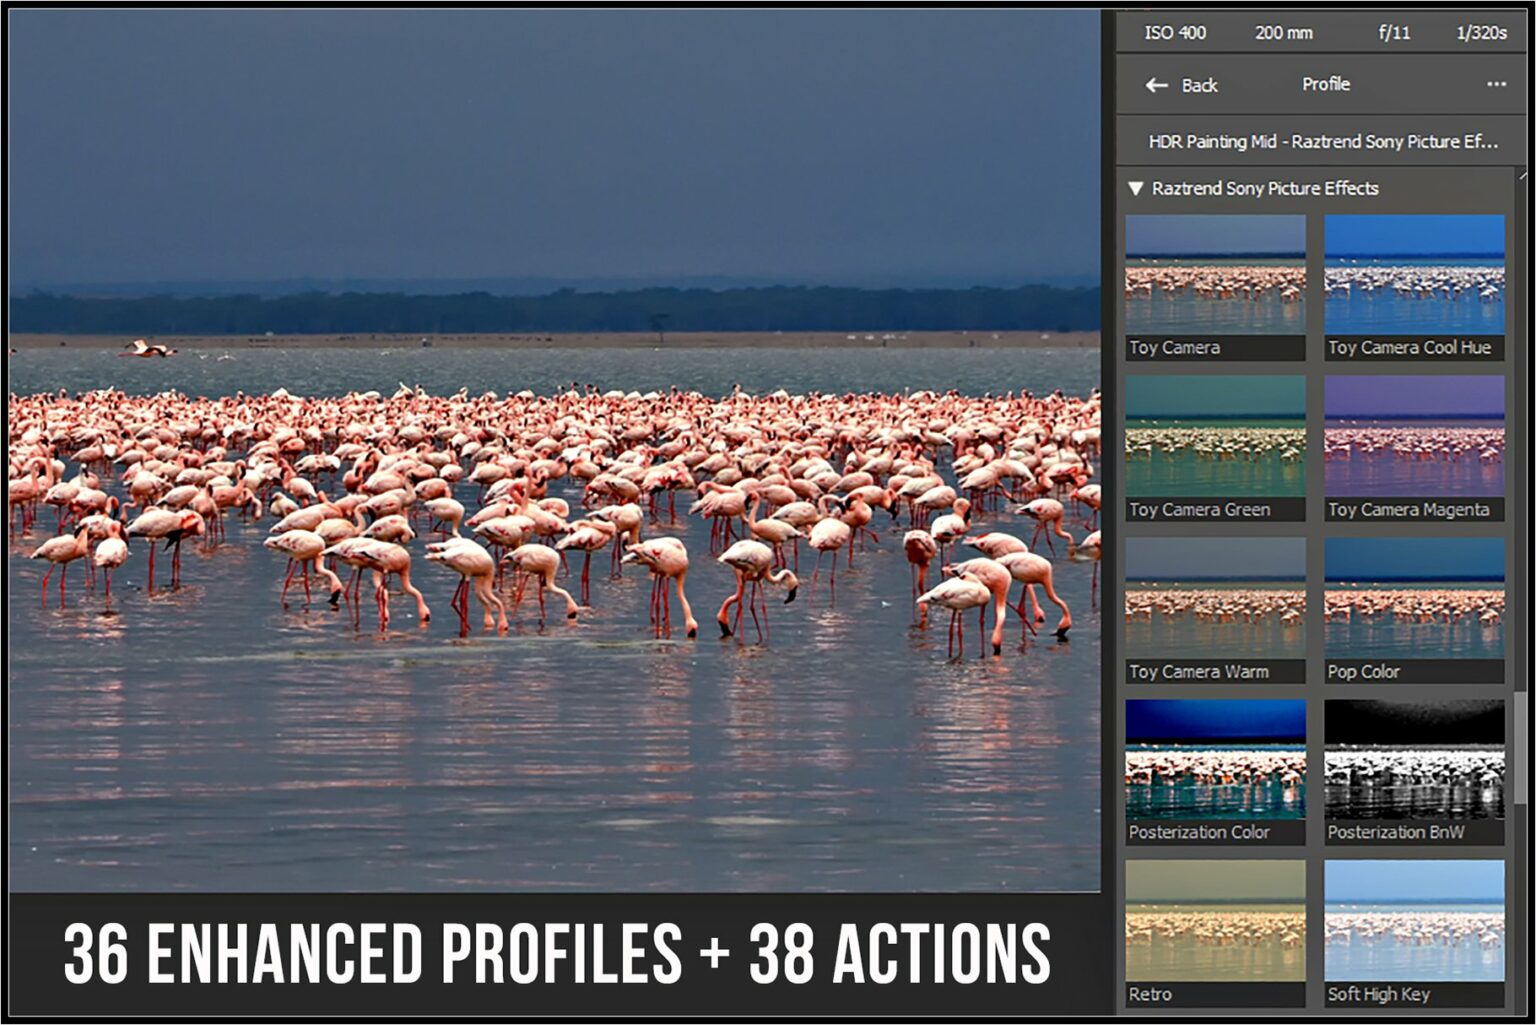Viewport: 1536px width, 1025px height.
Task: Select the Toy Camera Green profile
Action: (1213, 432)
